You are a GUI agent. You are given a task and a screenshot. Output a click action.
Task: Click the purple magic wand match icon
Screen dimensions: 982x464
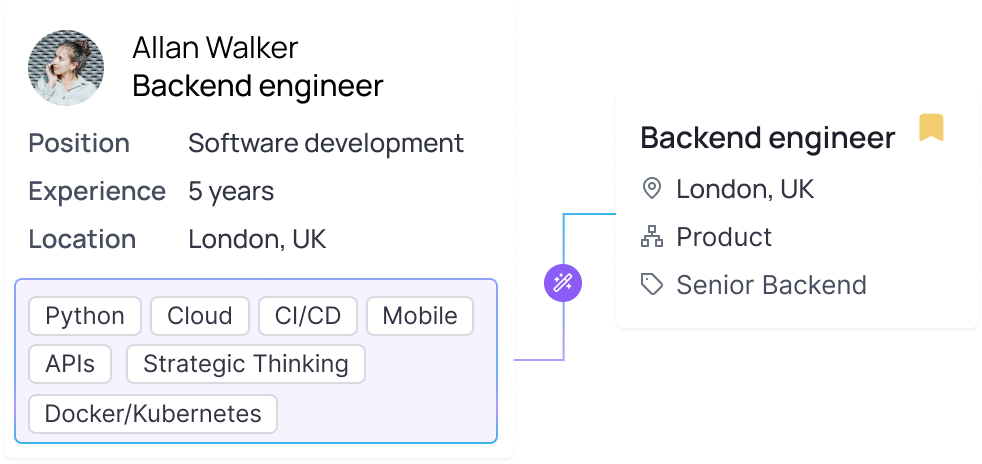[x=563, y=283]
